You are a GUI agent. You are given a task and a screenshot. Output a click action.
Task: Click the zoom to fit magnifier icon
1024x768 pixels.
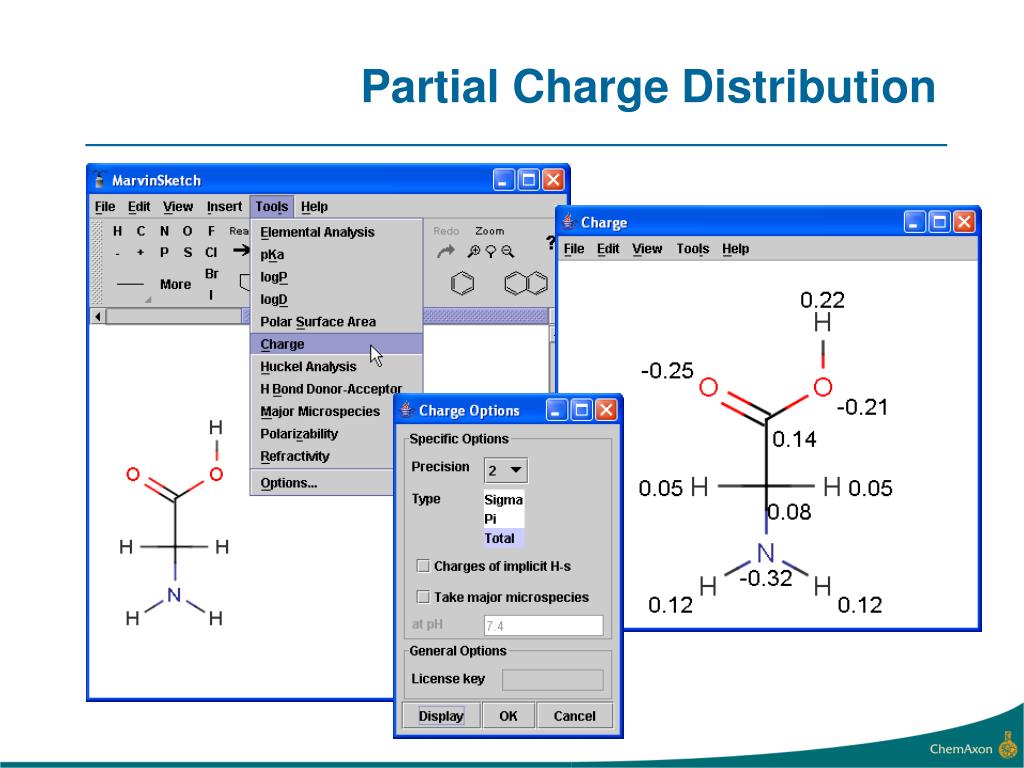click(490, 251)
